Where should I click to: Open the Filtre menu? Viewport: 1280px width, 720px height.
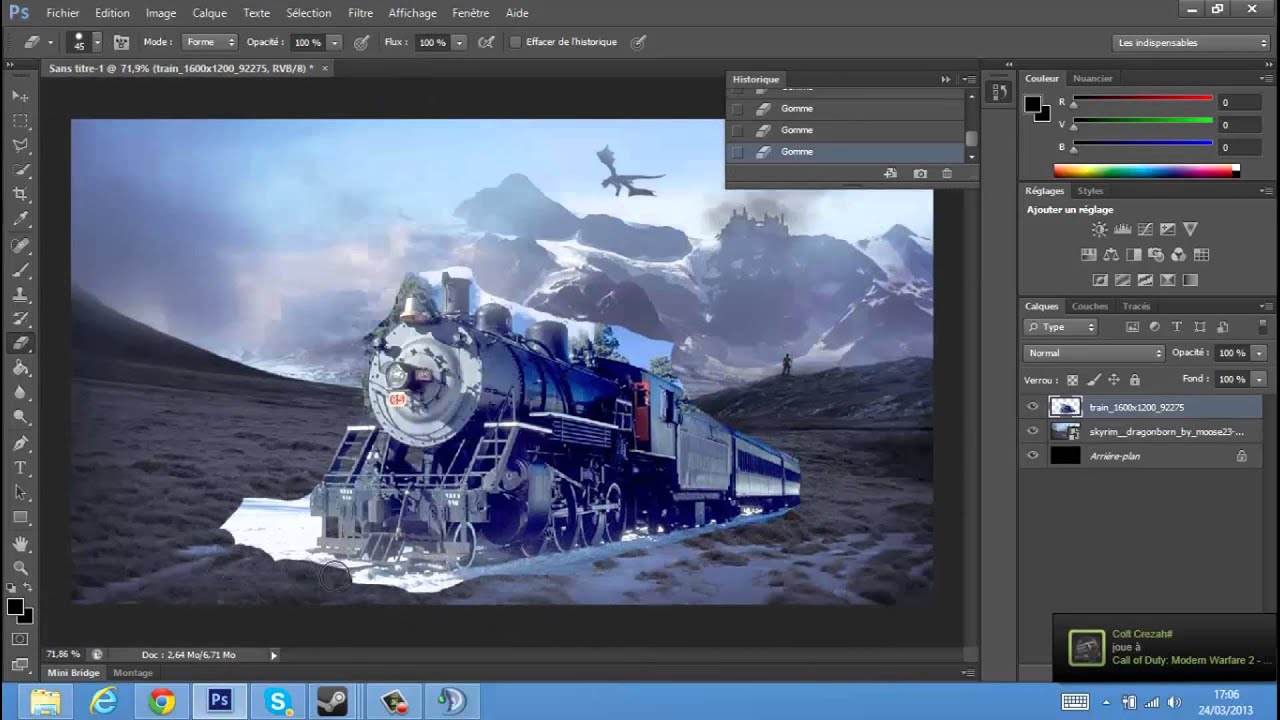pos(361,13)
